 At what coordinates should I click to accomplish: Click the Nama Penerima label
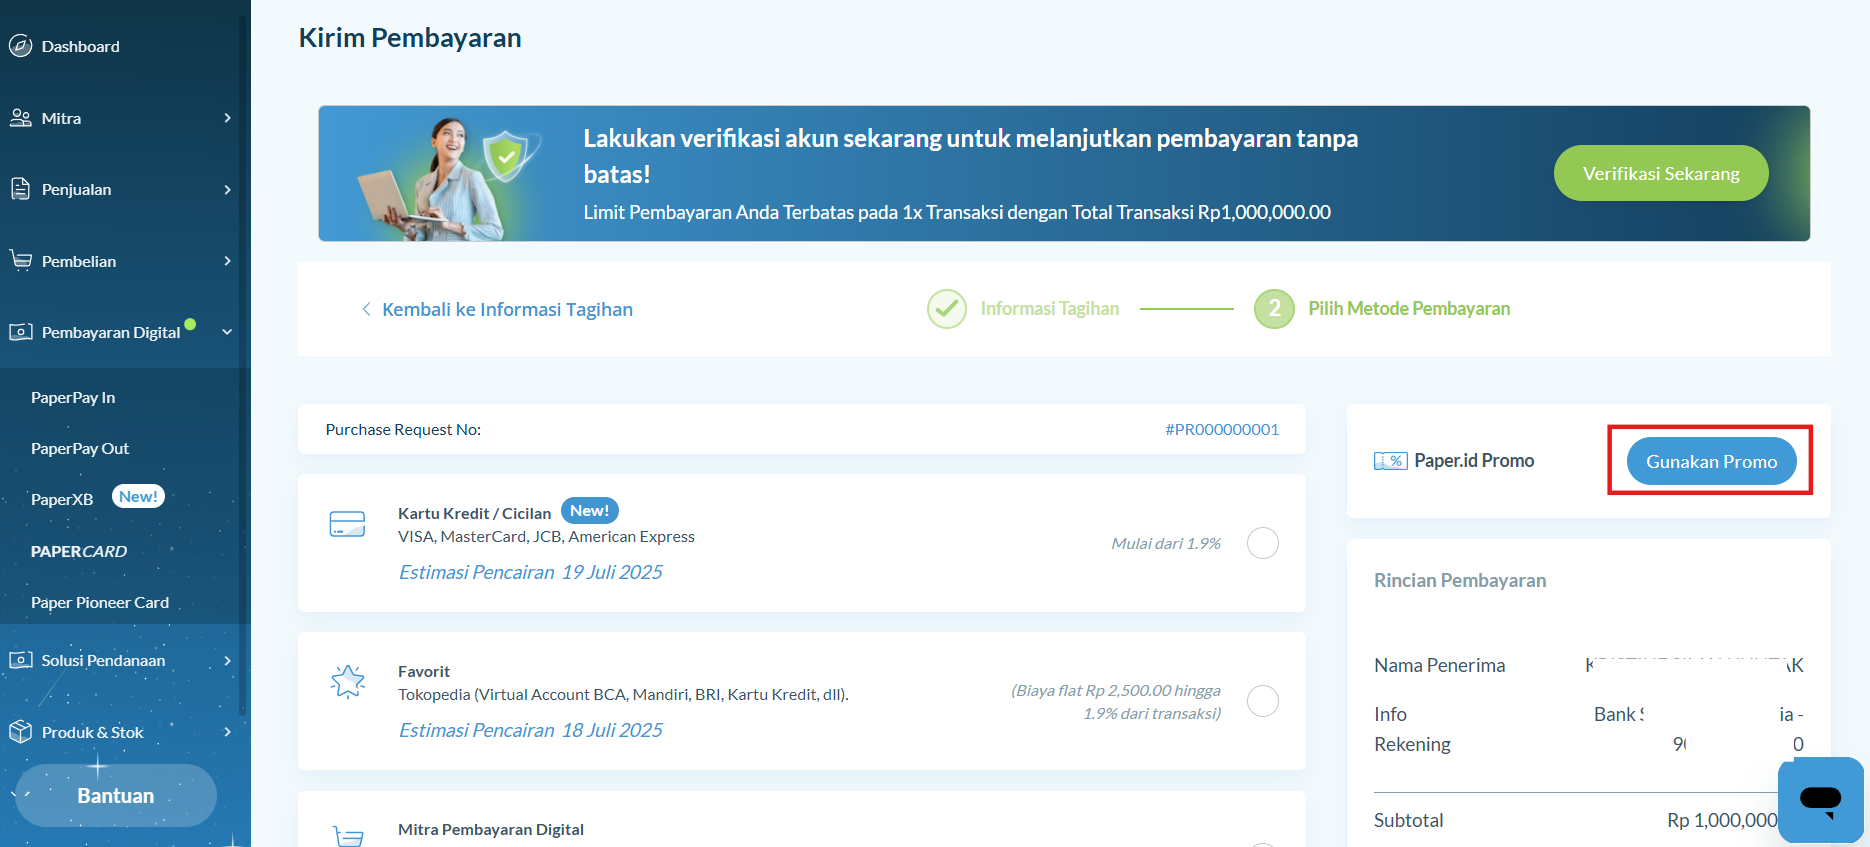(1439, 665)
